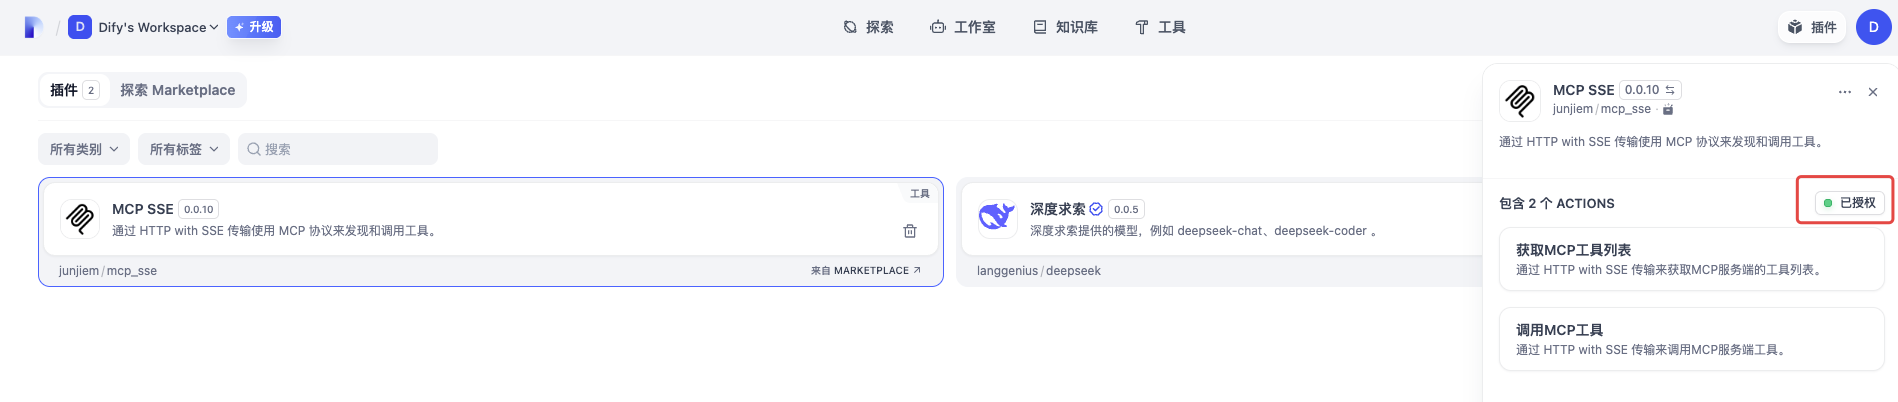The image size is (1898, 402).
Task: Click version 0.0.10 switch badge in panel
Action: point(1649,90)
